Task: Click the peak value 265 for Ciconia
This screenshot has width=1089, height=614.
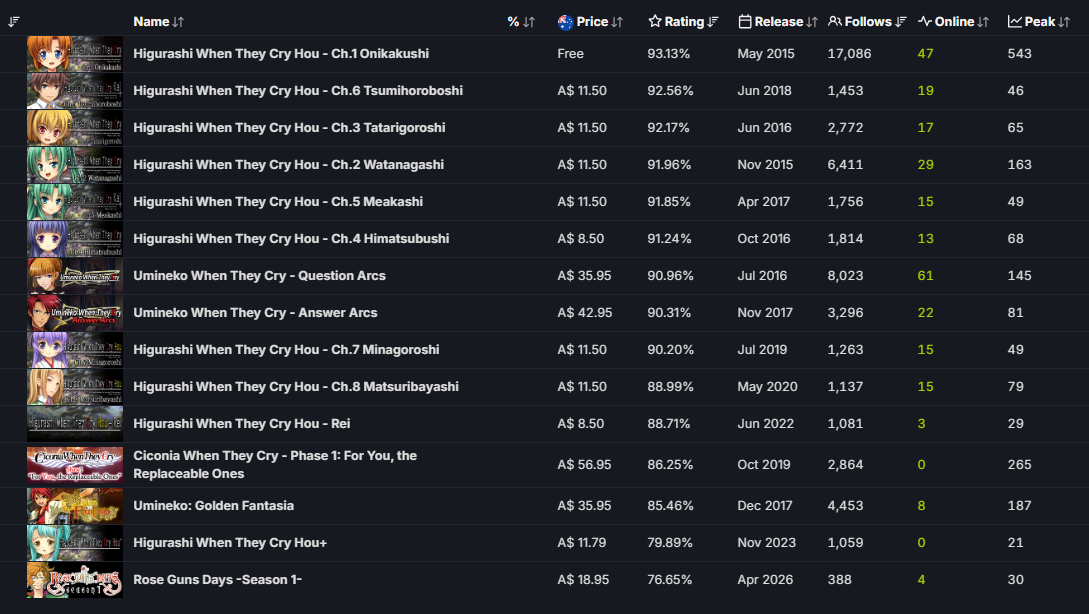Action: coord(1020,465)
